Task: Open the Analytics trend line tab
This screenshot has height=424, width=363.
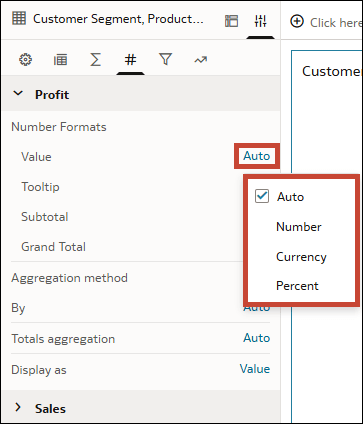Action: [201, 60]
